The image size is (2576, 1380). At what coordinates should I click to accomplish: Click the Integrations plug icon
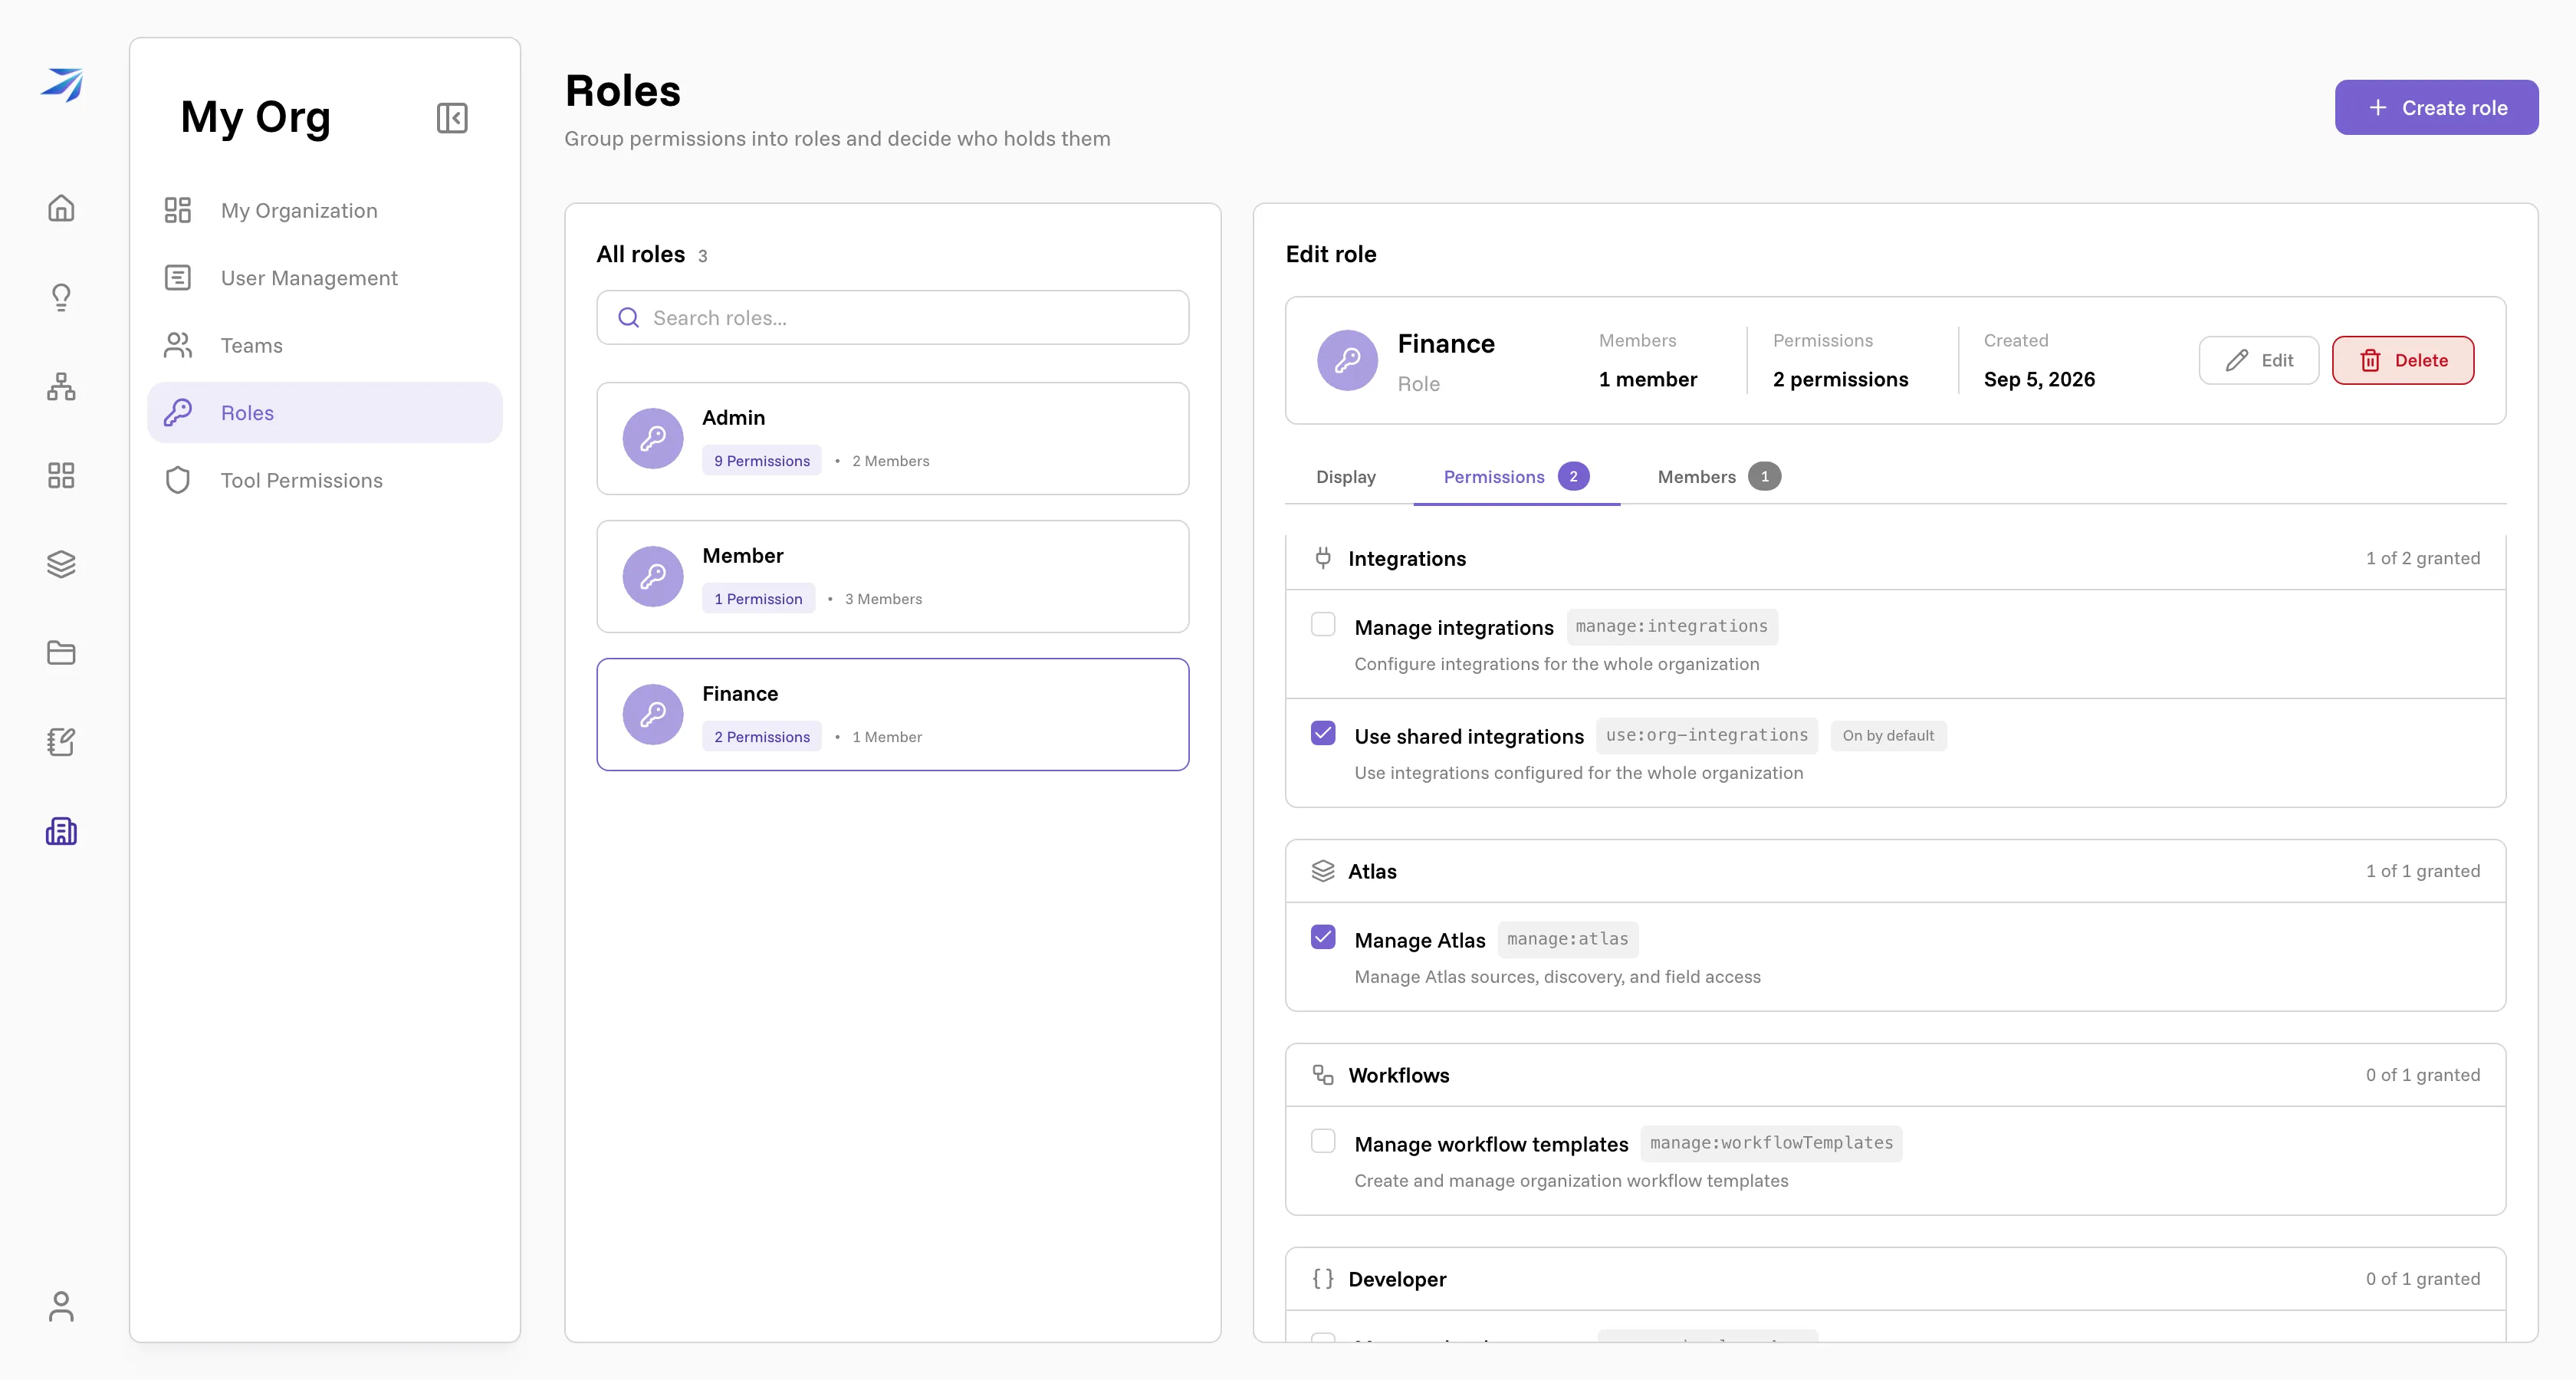pos(1323,558)
